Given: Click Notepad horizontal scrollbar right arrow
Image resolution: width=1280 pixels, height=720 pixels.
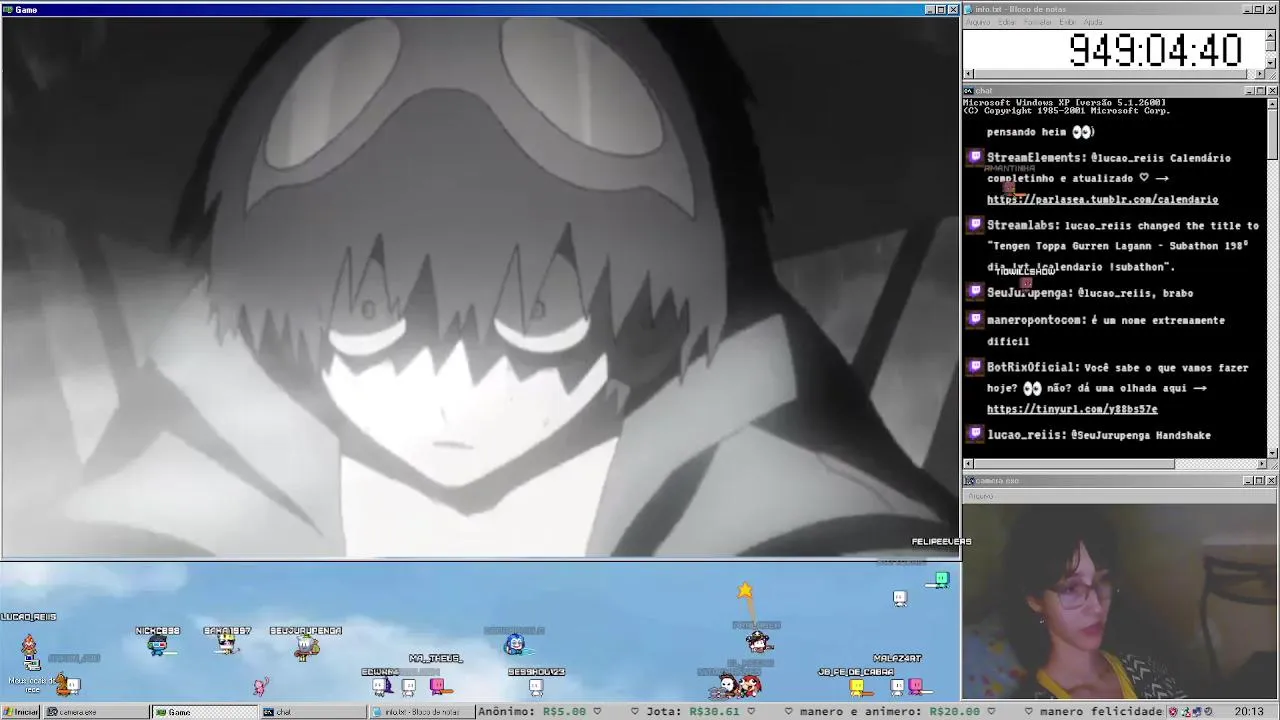Looking at the screenshot, I should [x=1260, y=74].
